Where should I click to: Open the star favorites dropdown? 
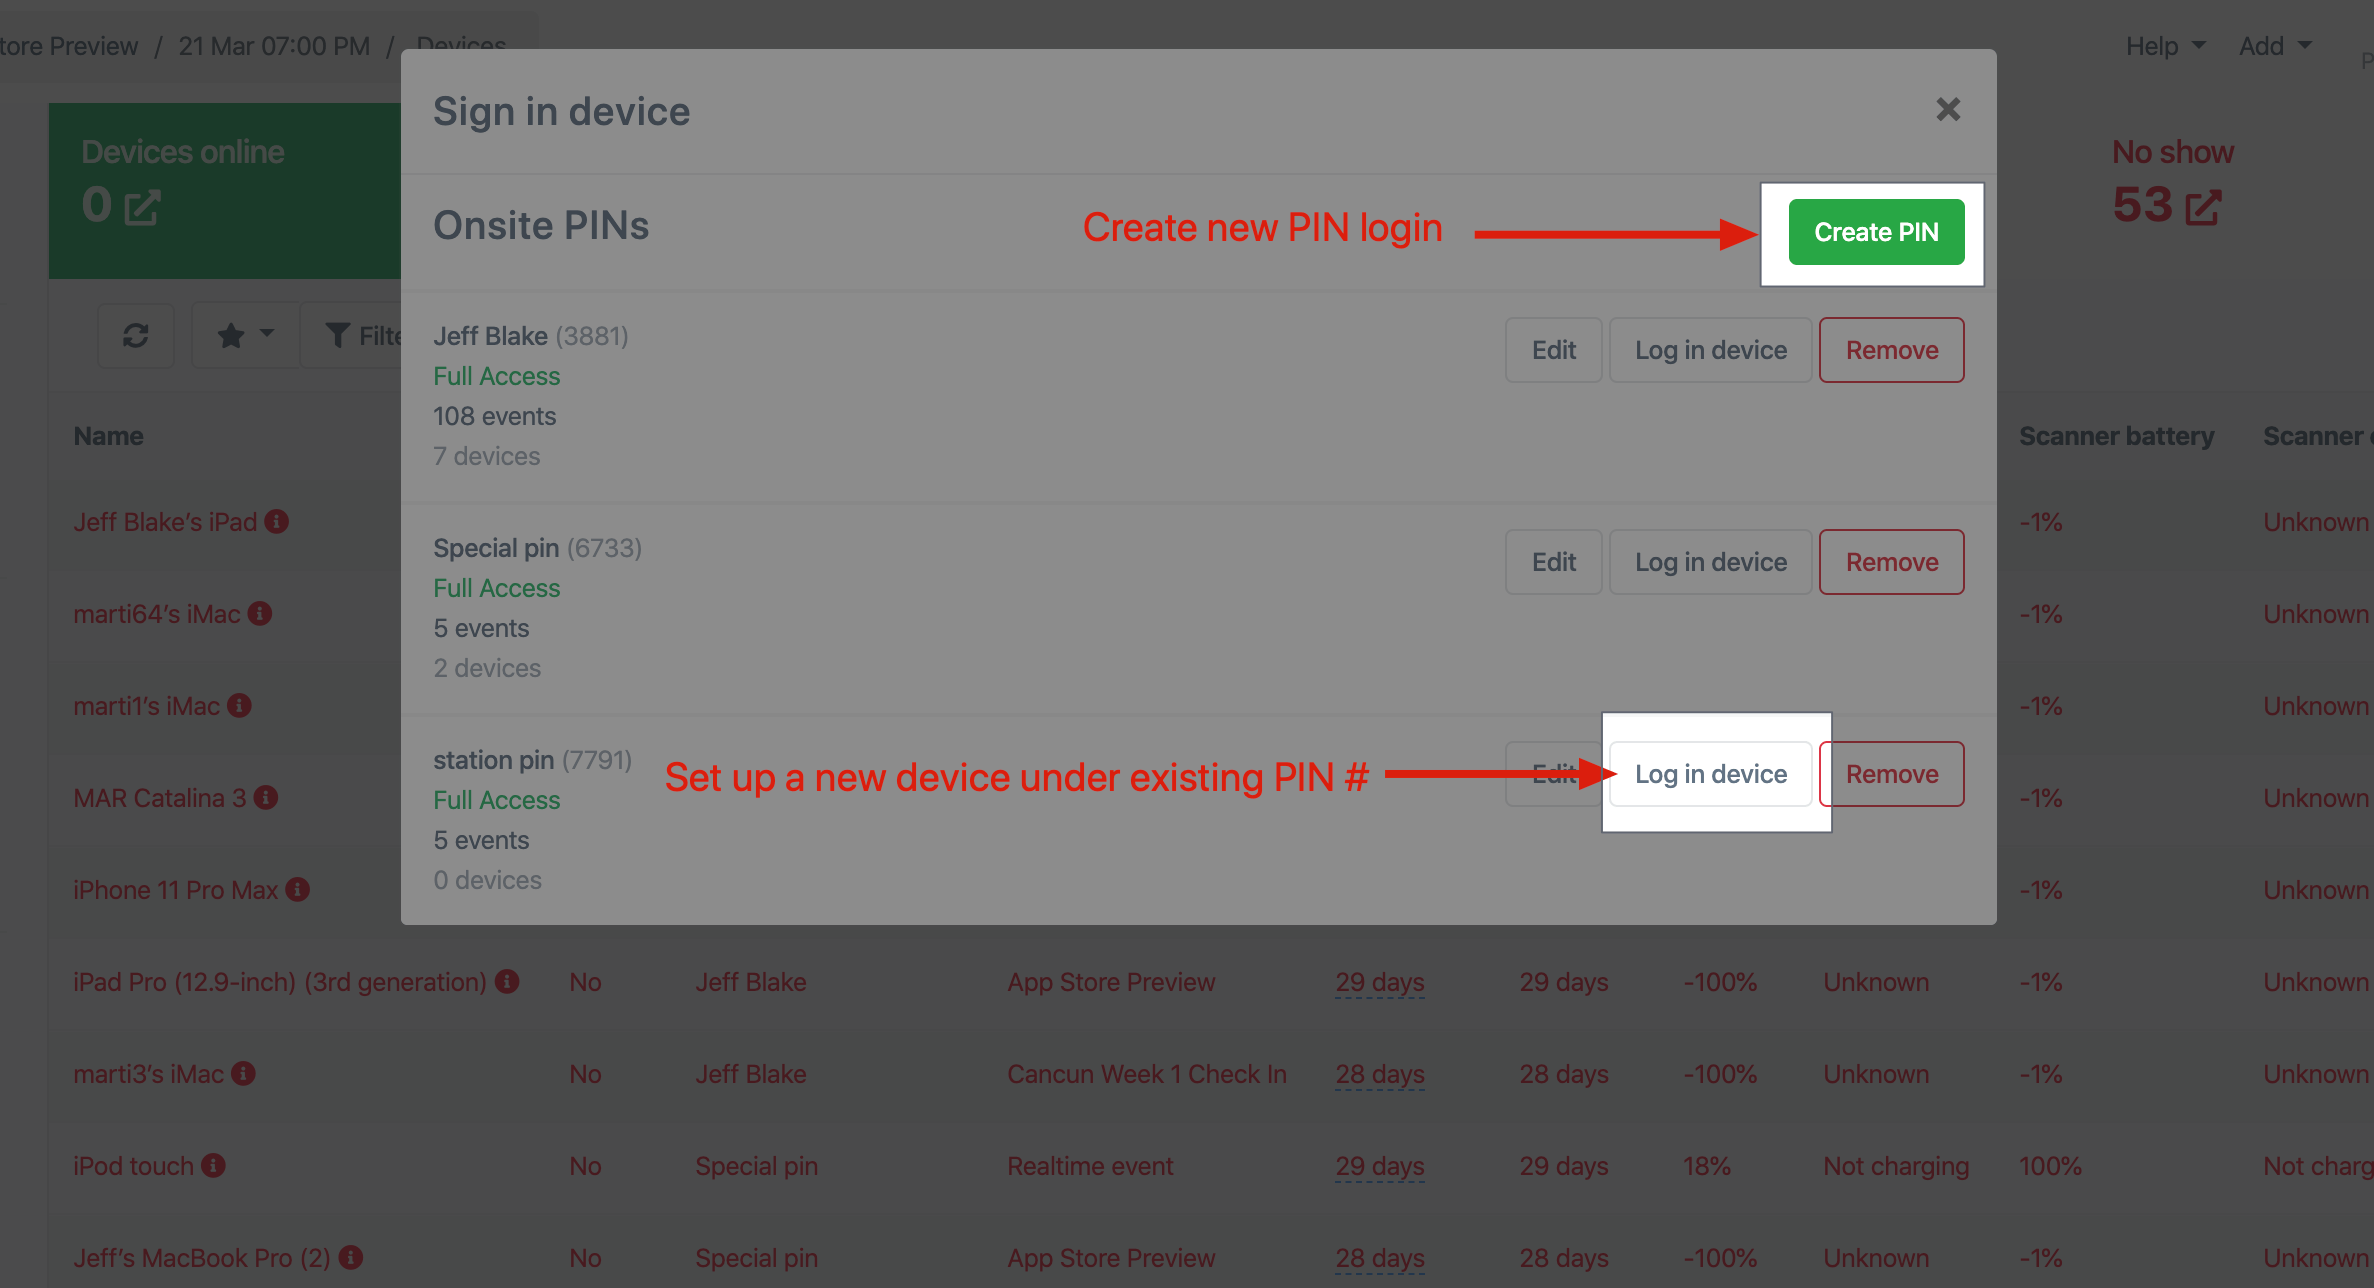[x=245, y=335]
